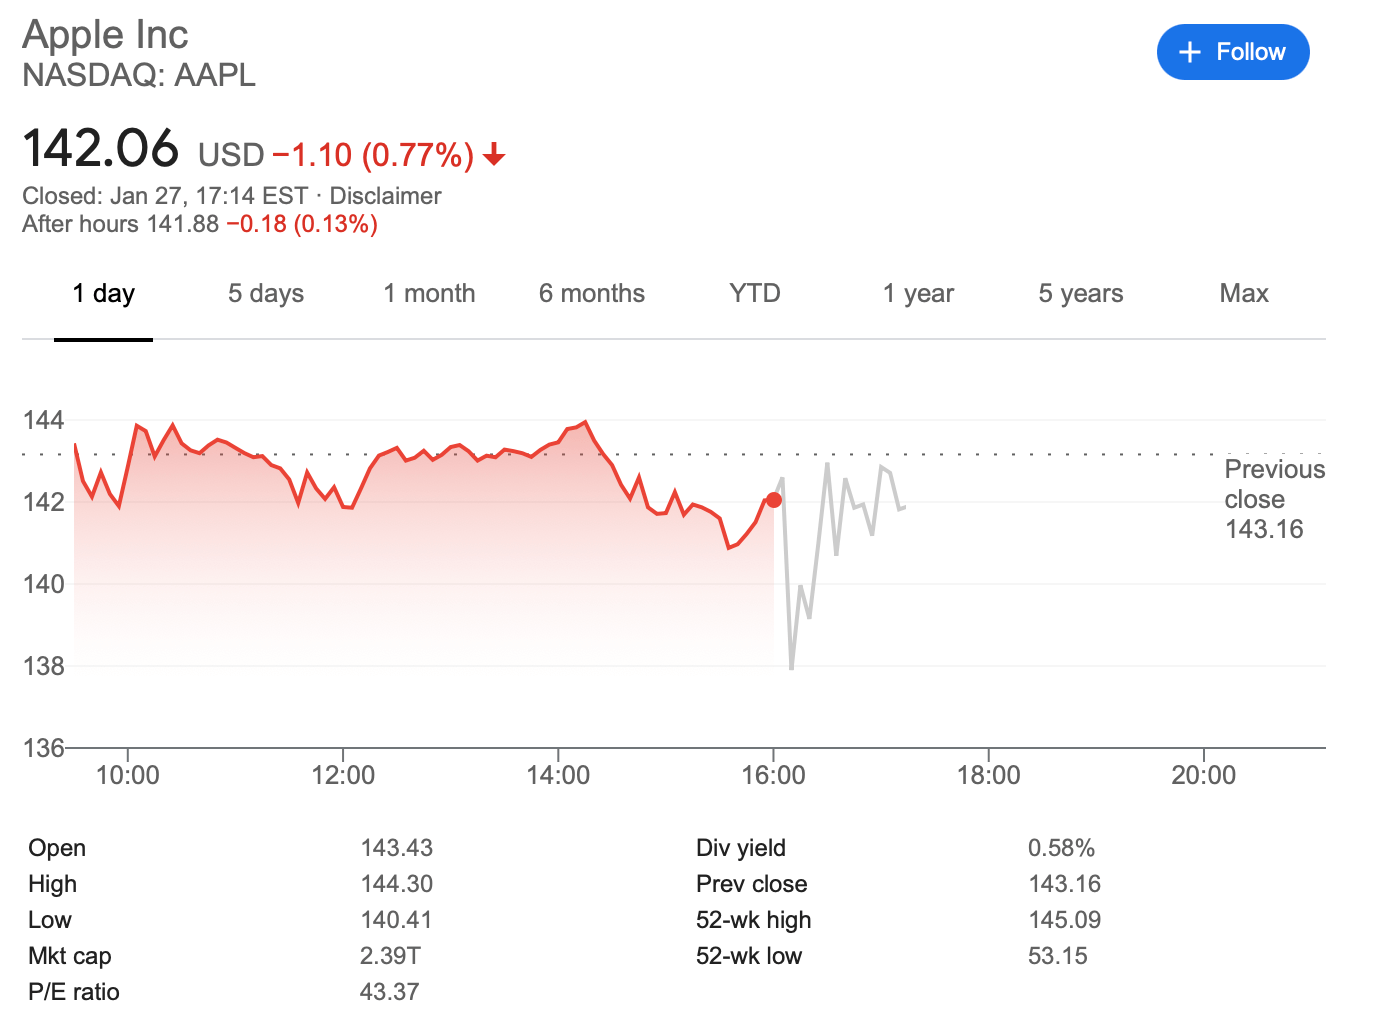The image size is (1374, 1016).
Task: Select the 1 day tab
Action: [103, 294]
